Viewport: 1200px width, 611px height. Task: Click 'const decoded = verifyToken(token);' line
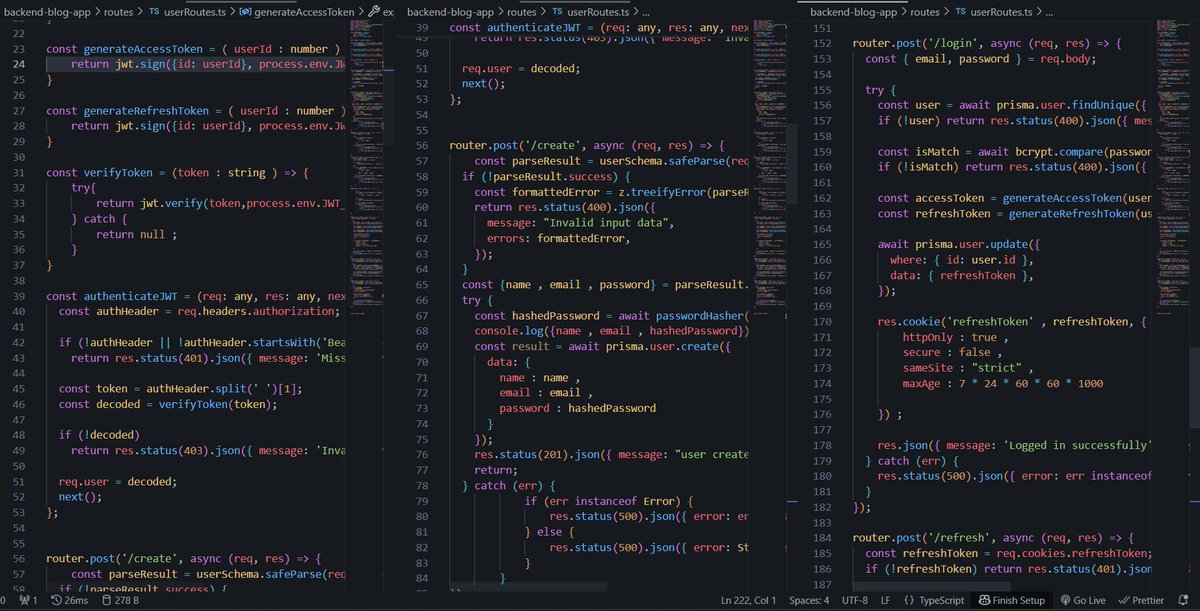[167, 404]
